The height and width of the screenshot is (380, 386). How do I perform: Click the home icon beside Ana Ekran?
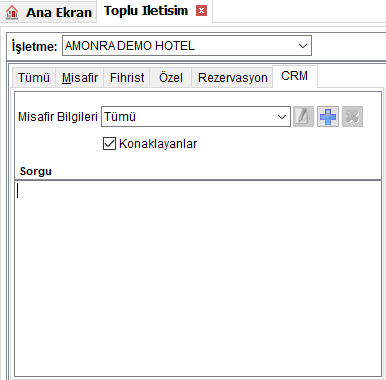click(12, 12)
